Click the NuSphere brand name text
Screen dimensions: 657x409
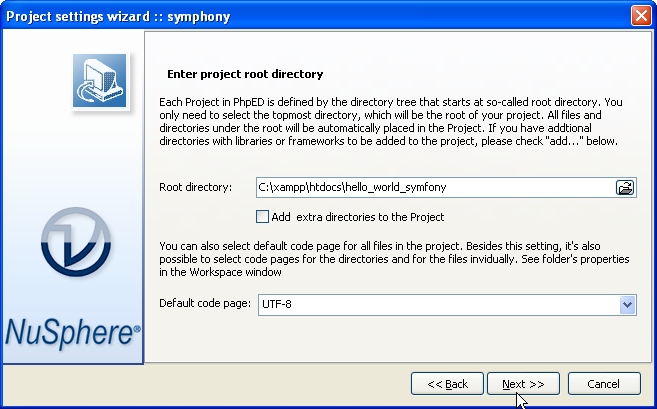tap(75, 332)
